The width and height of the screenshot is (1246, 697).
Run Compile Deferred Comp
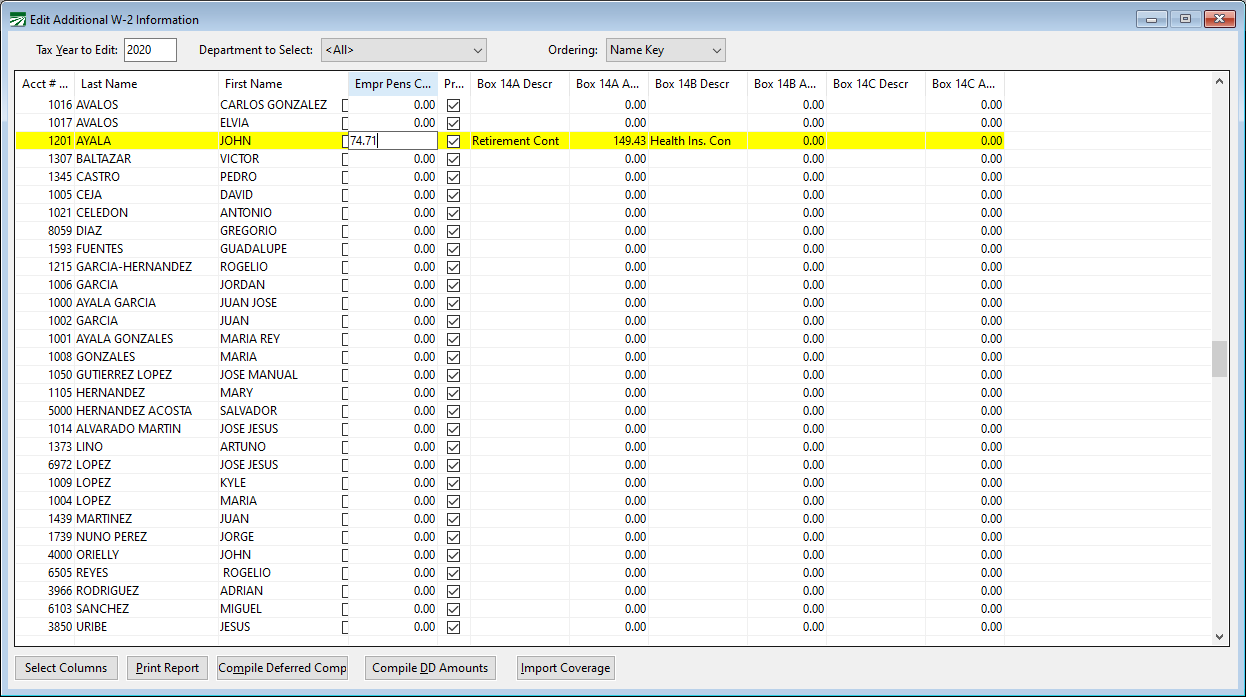[282, 668]
